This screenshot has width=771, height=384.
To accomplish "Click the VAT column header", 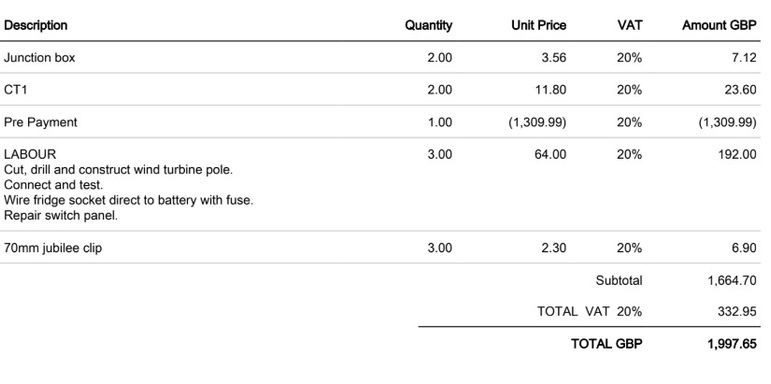I will click(630, 25).
